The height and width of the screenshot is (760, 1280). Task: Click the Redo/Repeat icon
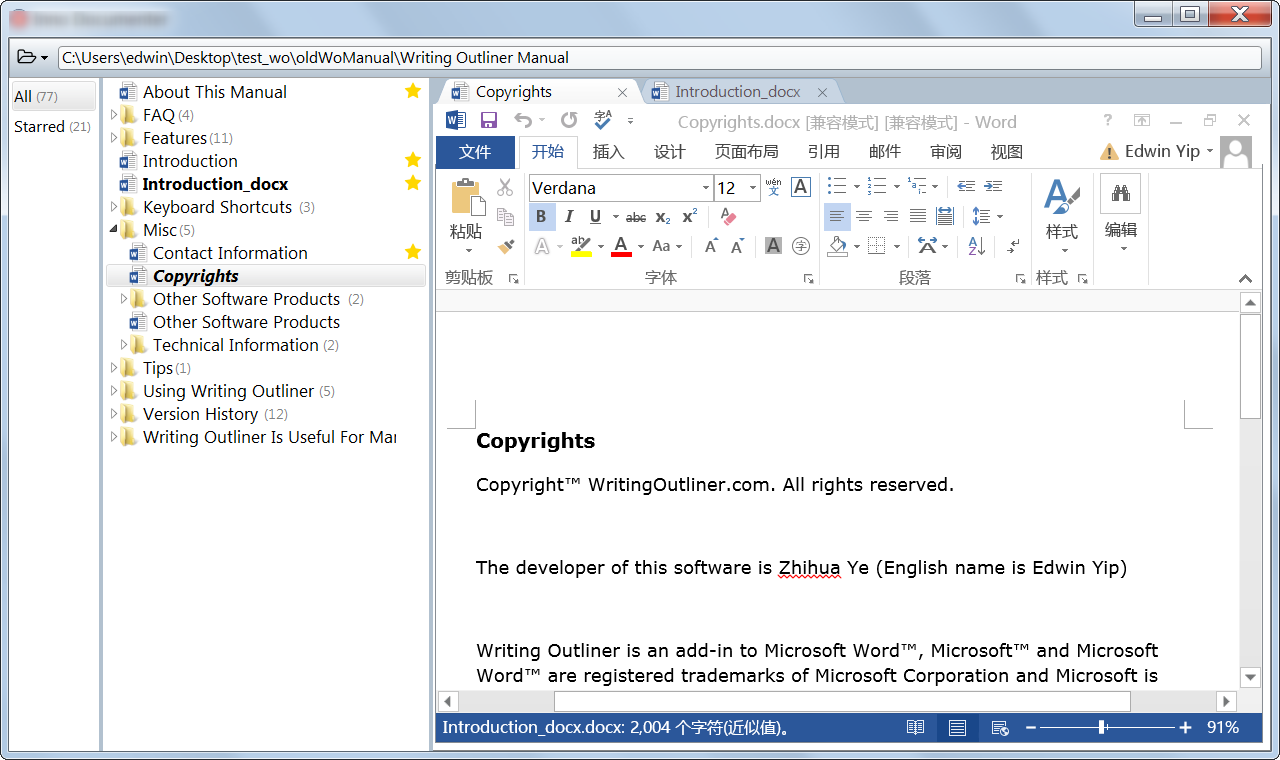[569, 121]
